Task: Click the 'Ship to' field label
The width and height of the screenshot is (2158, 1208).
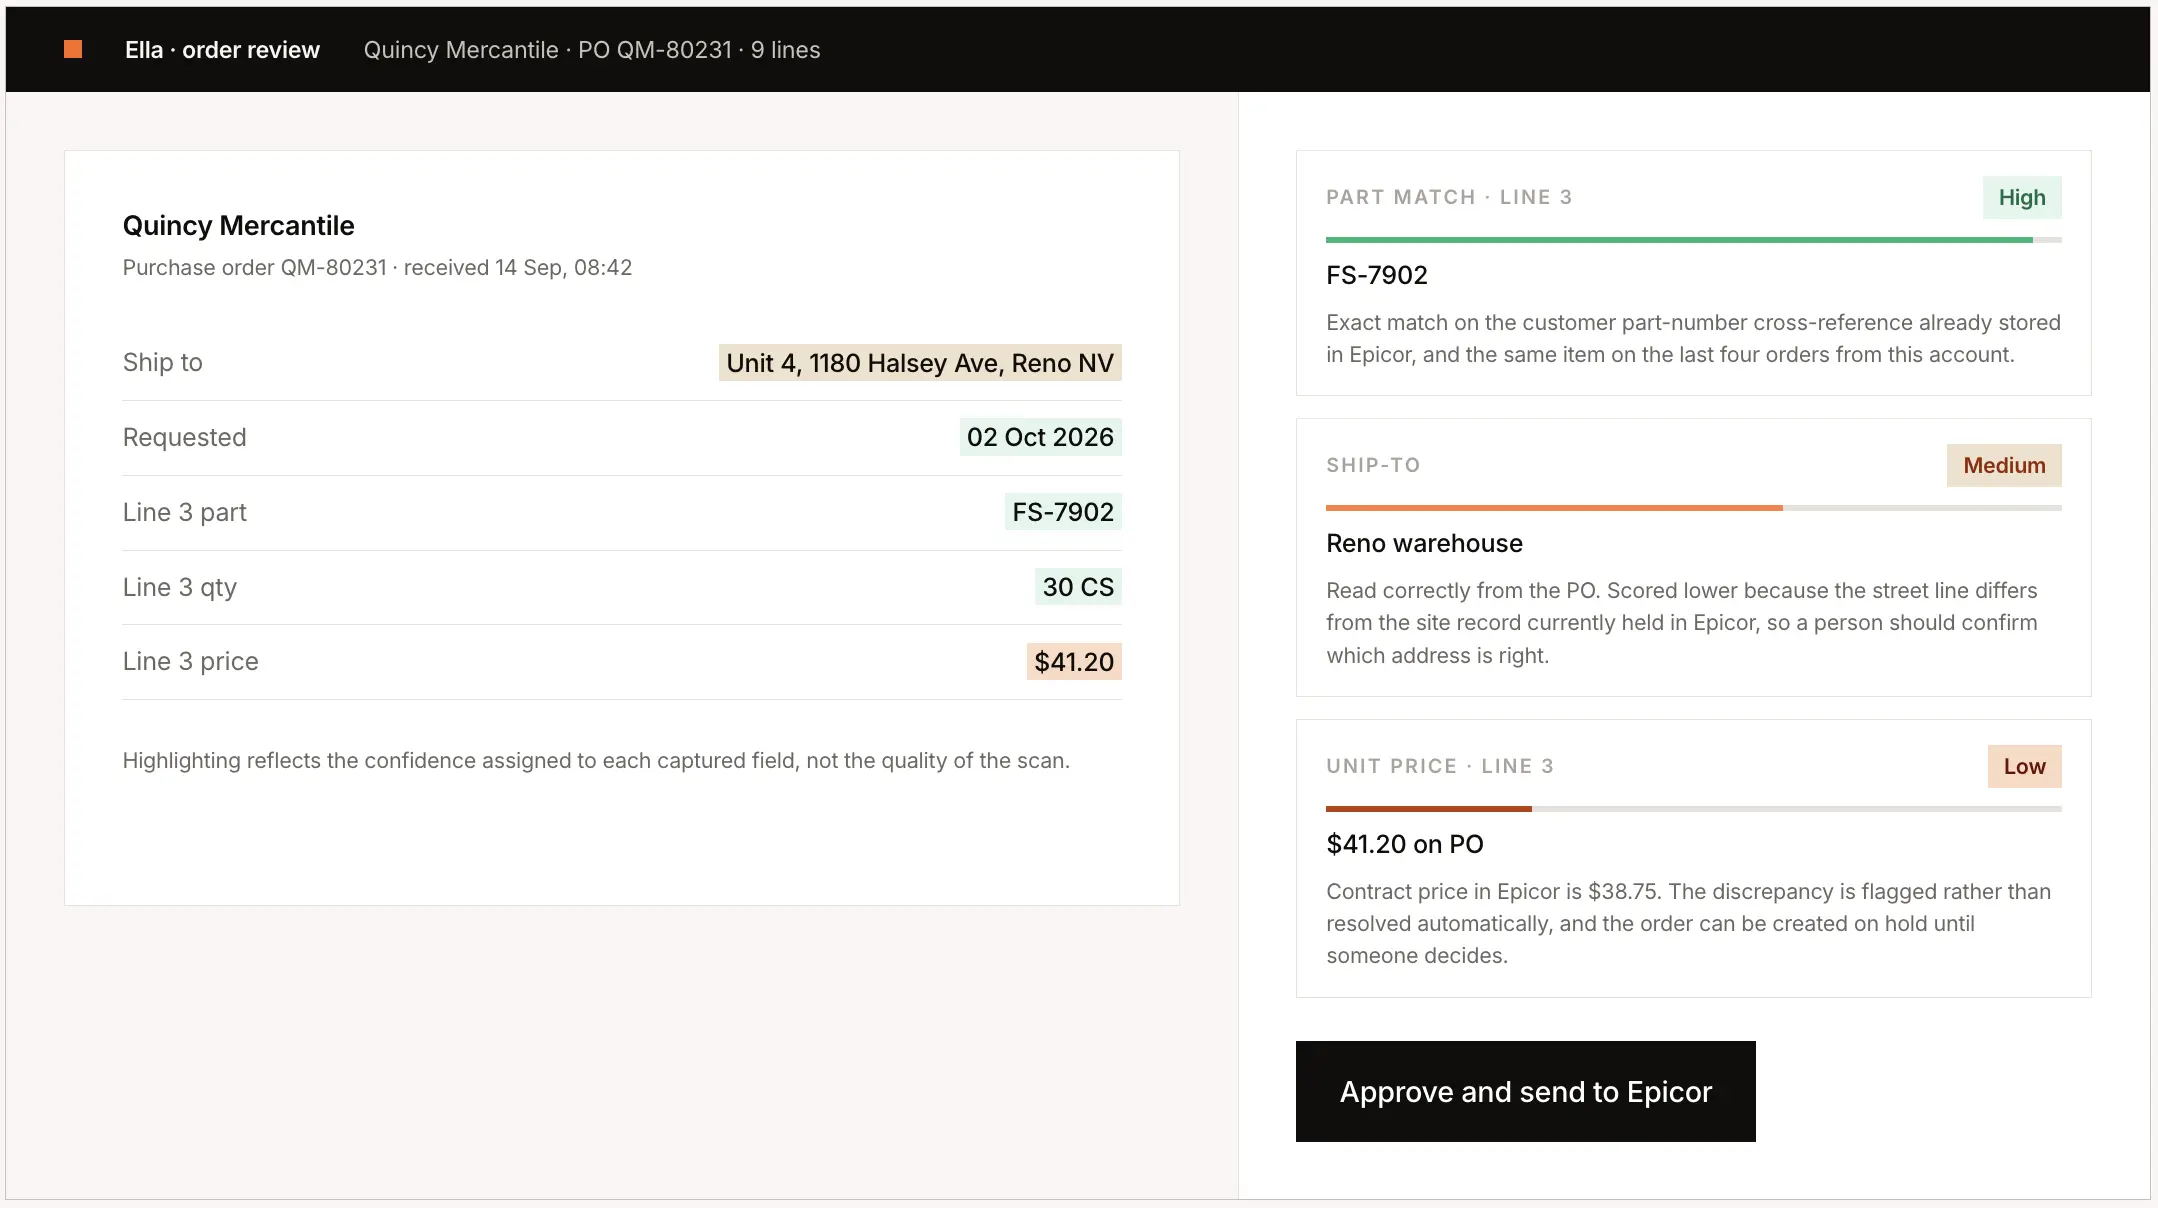Action: tap(162, 362)
